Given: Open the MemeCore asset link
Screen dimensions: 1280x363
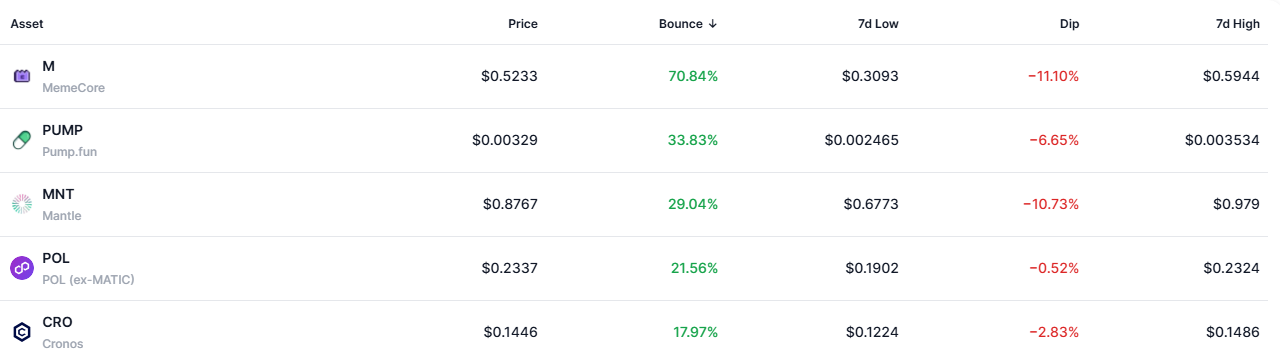Looking at the screenshot, I should point(73,87).
